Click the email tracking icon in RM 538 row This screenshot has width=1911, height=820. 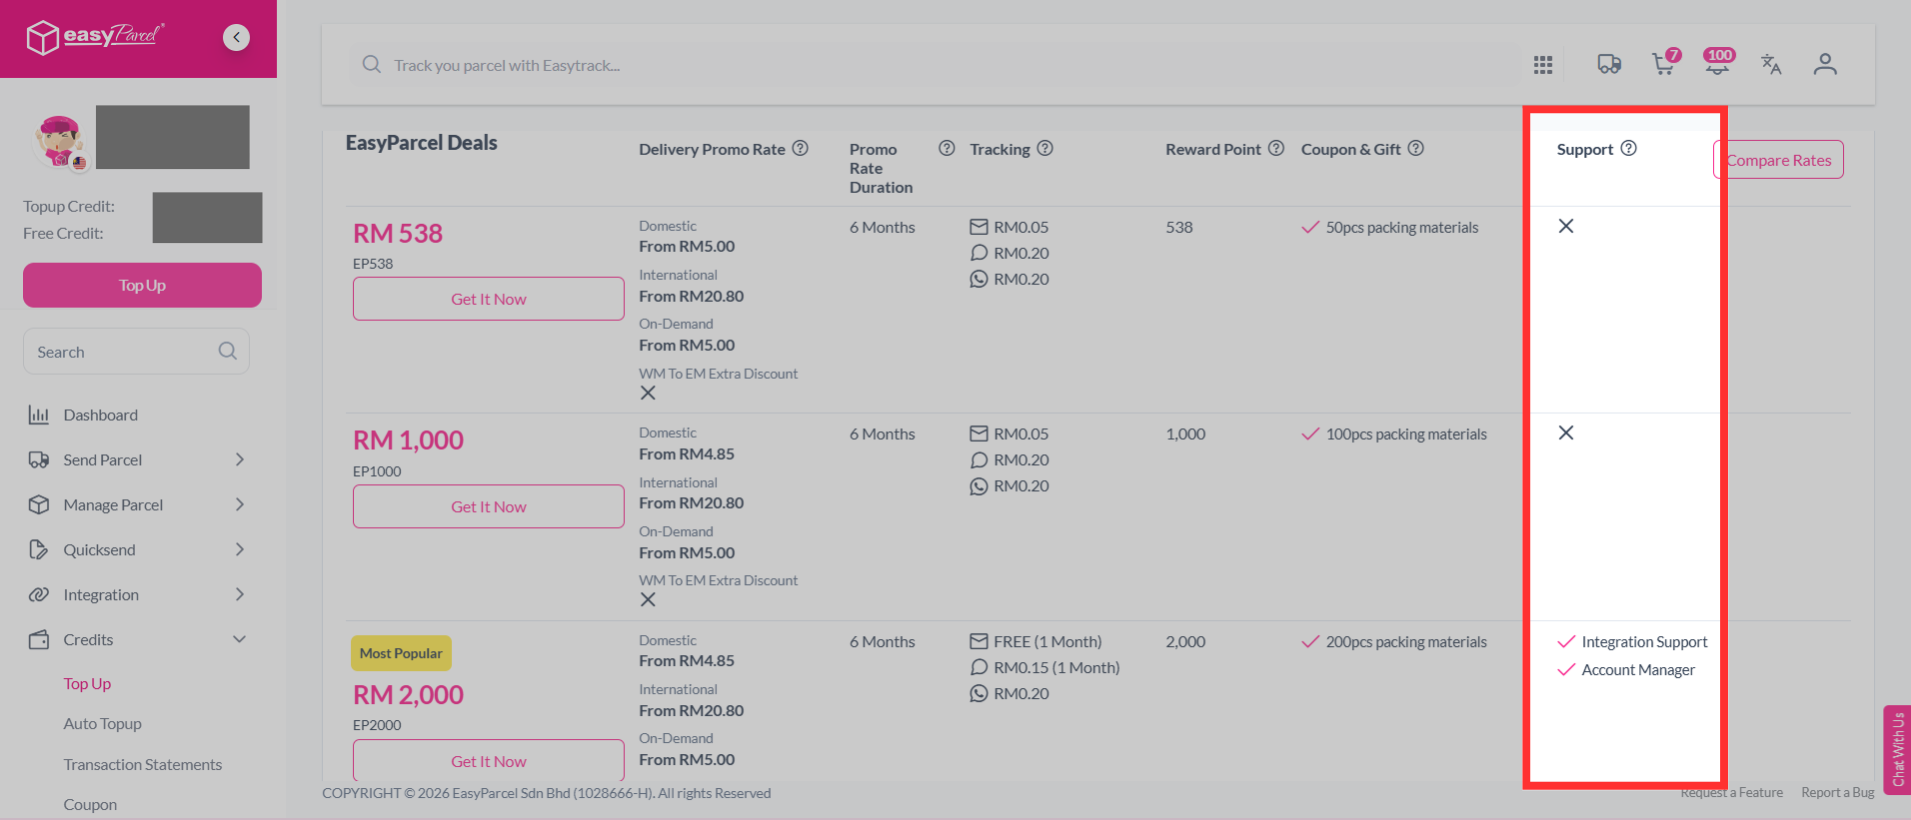tap(979, 227)
